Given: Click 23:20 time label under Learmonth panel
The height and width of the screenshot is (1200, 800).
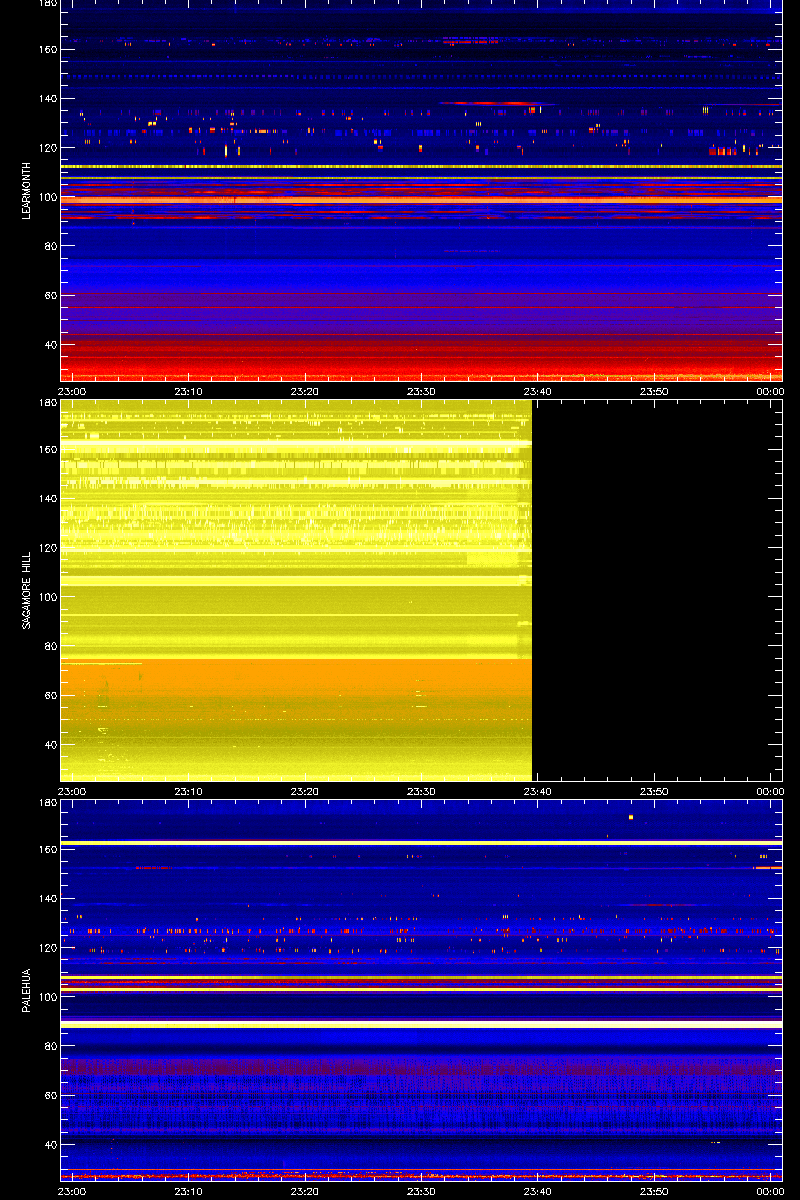Looking at the screenshot, I should point(305,392).
